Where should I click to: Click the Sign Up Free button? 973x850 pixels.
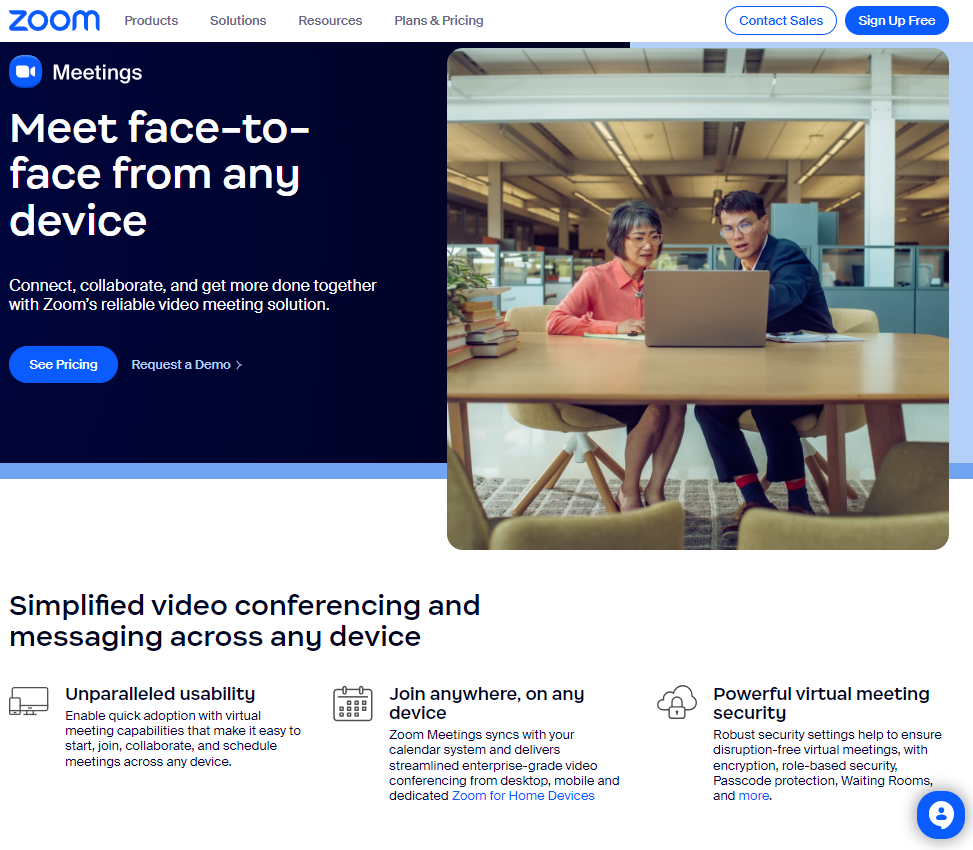click(896, 20)
